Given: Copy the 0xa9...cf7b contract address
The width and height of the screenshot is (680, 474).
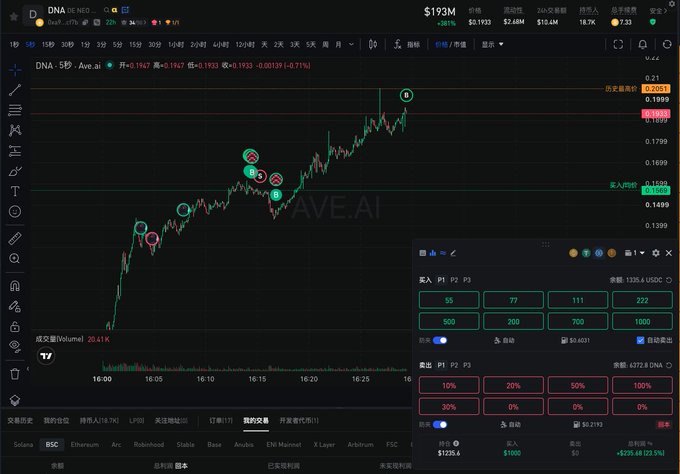Looking at the screenshot, I should [85, 22].
